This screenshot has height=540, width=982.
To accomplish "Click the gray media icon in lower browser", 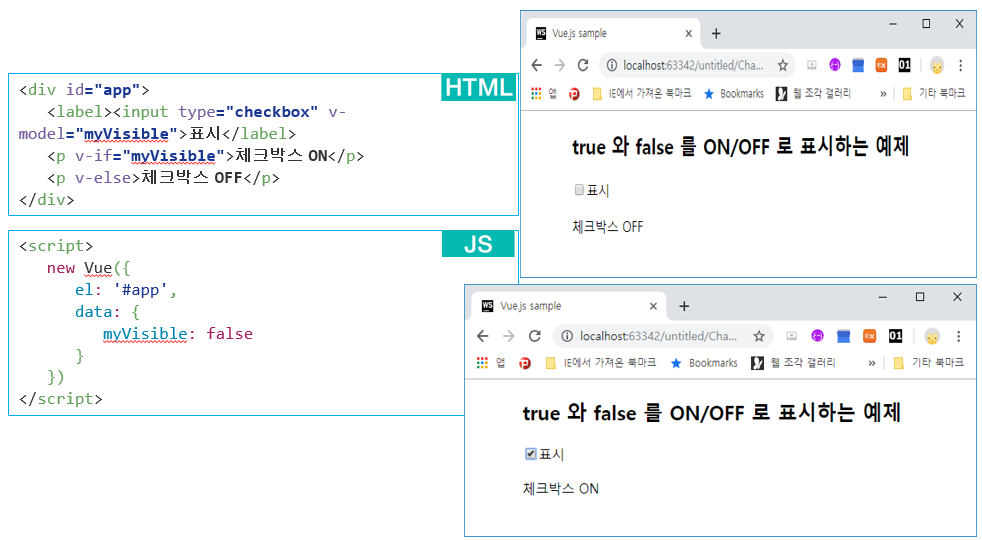I will coord(792,336).
